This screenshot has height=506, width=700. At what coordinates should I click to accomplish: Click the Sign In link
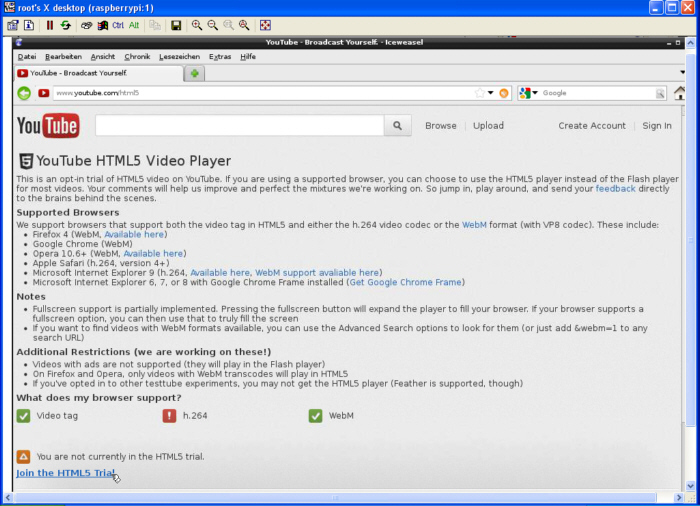[x=657, y=126]
